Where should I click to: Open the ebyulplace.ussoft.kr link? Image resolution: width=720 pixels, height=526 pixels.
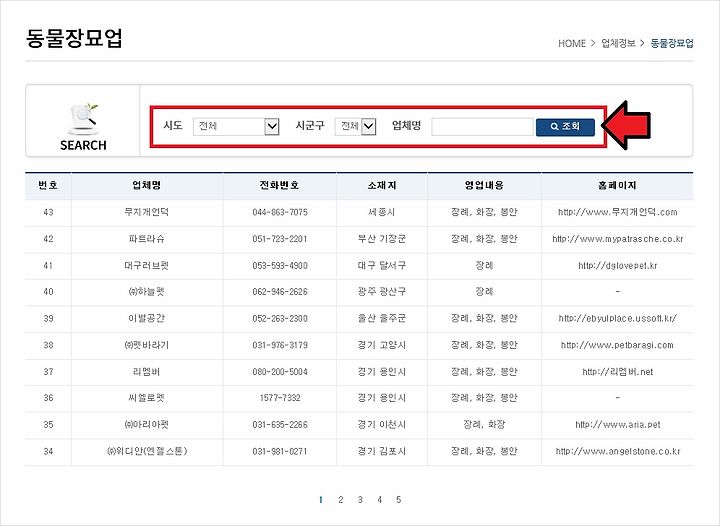(x=618, y=318)
